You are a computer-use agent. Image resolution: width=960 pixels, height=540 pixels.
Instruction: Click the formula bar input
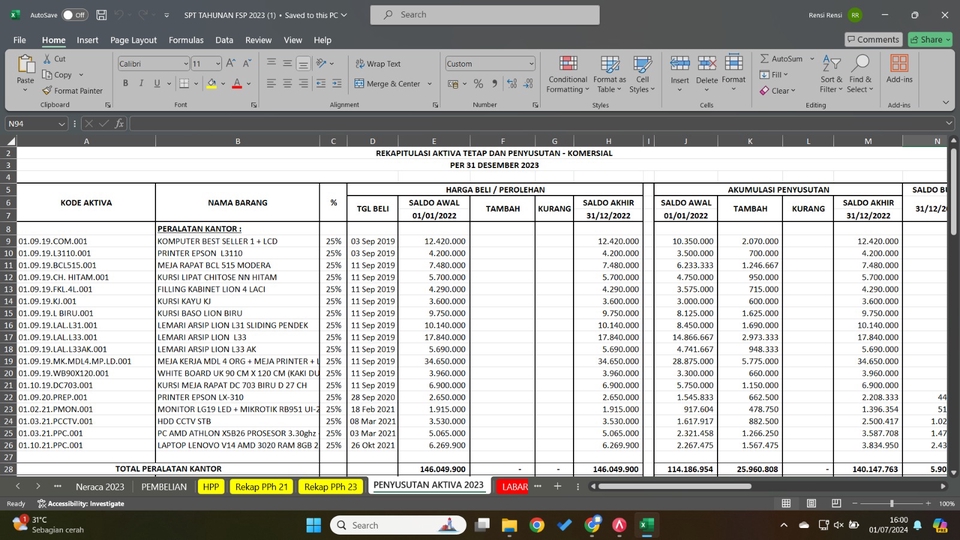point(539,124)
